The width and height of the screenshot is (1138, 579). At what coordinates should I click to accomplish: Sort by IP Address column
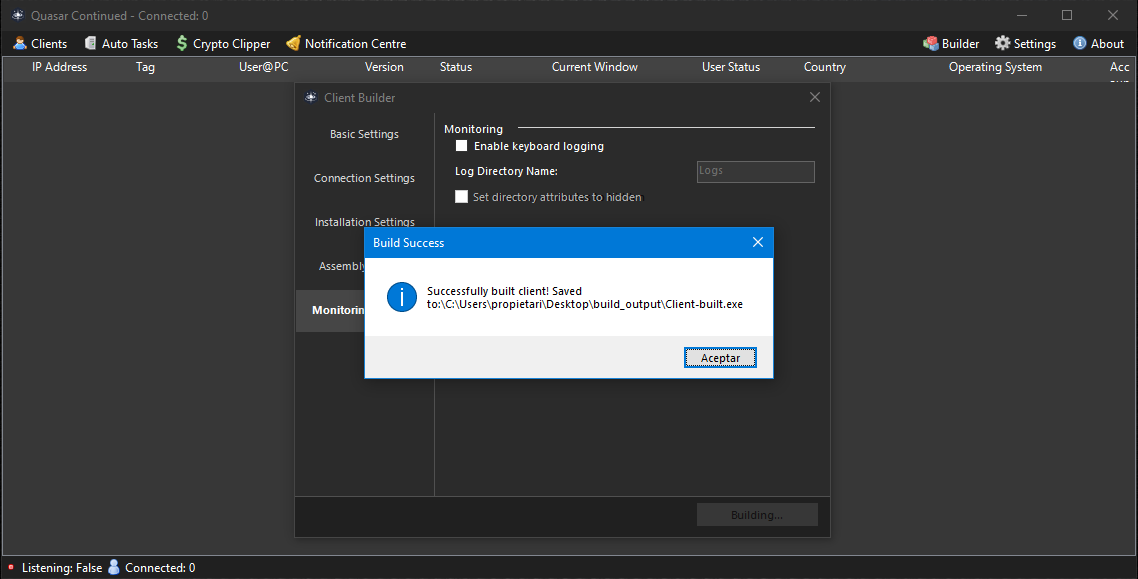coord(60,67)
